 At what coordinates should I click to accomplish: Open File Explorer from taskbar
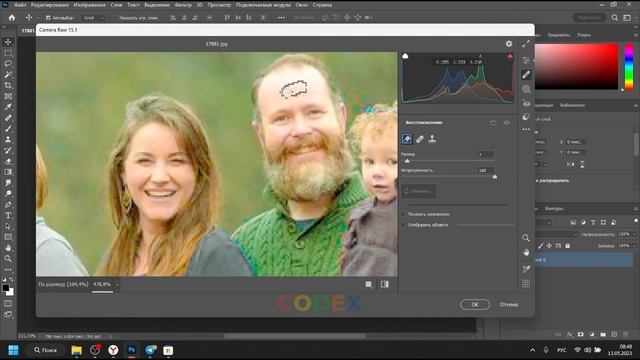(x=76, y=350)
